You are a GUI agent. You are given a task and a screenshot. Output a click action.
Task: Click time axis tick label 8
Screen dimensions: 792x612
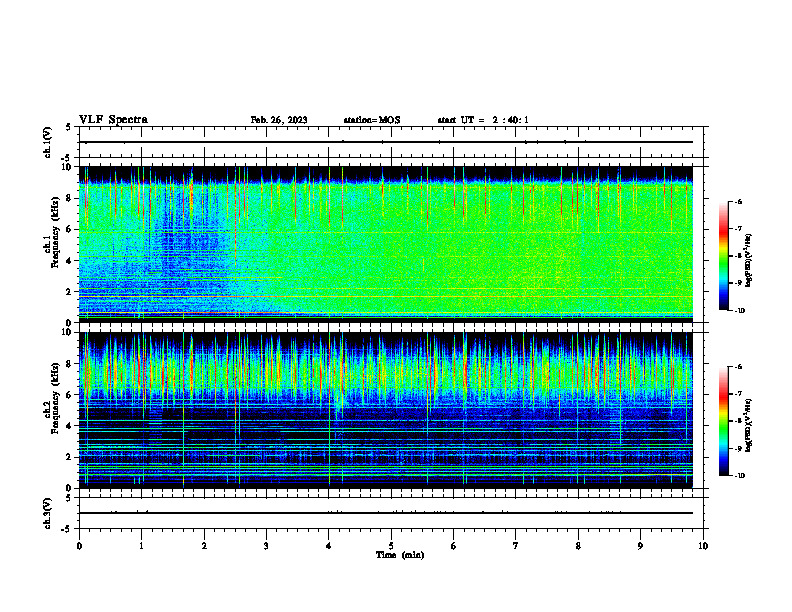578,546
